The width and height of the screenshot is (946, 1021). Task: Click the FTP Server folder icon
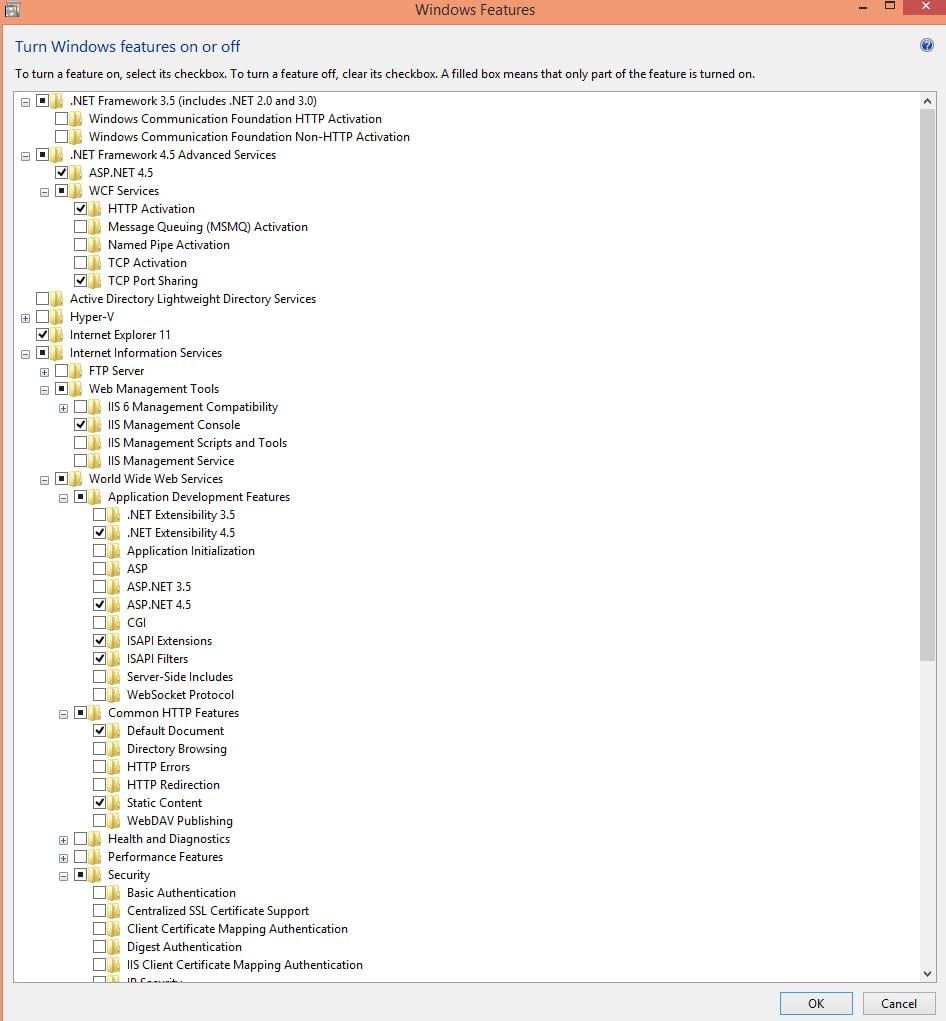[76, 371]
